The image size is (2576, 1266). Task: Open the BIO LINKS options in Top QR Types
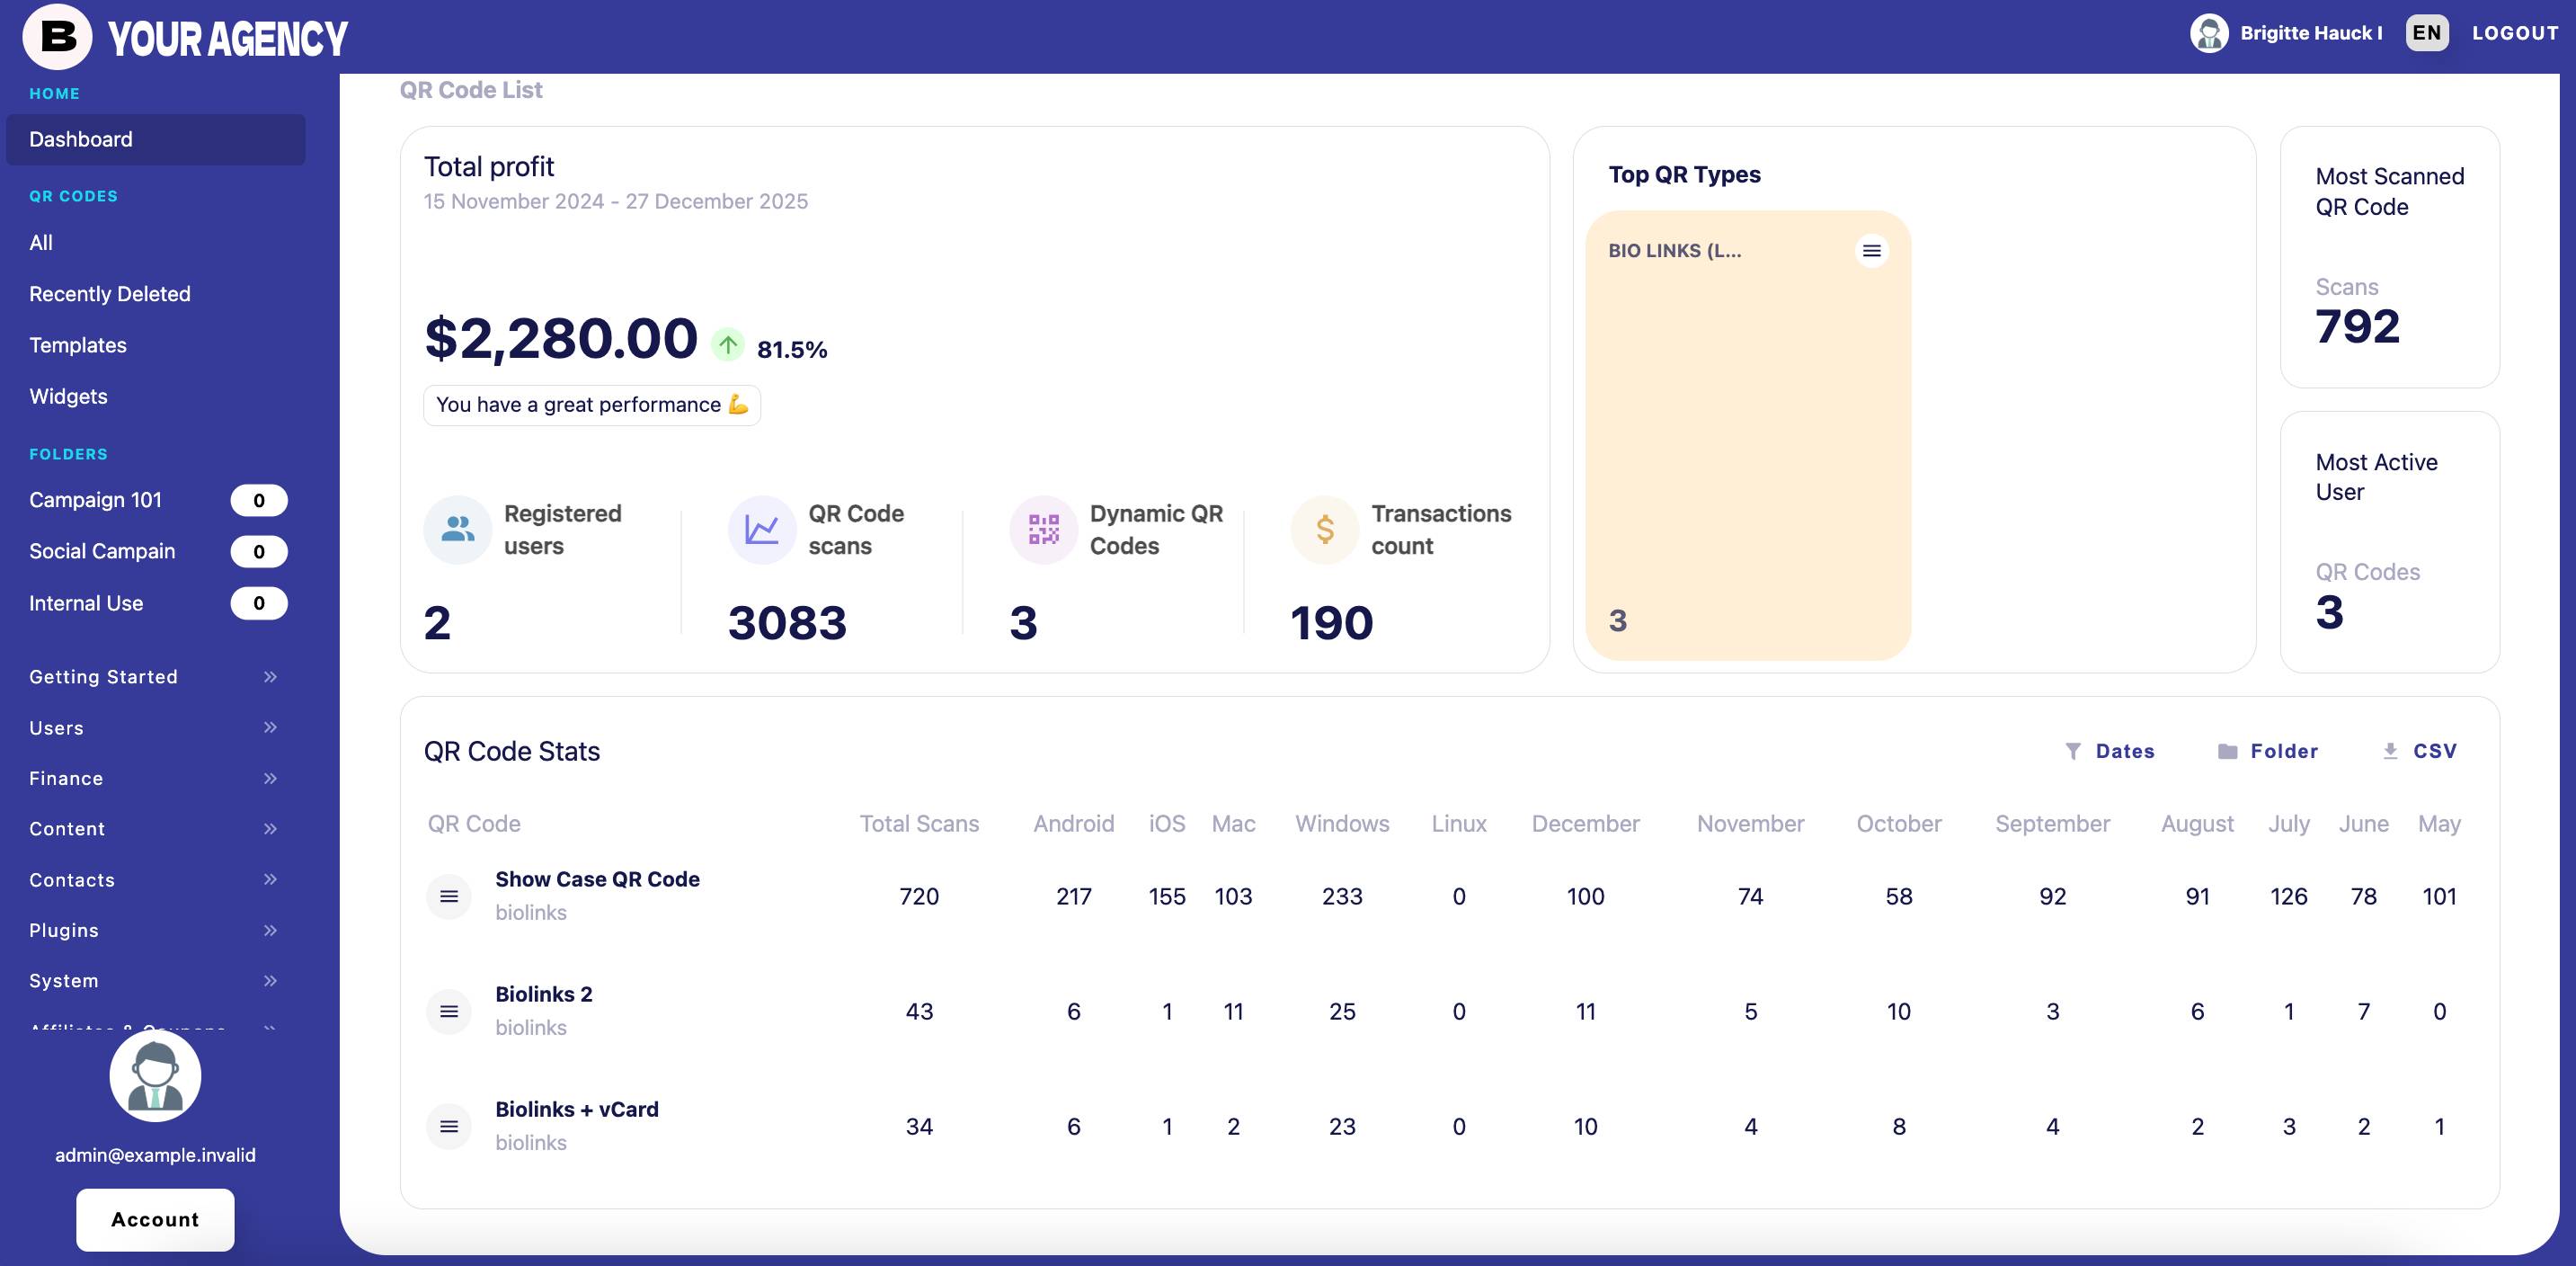(1872, 250)
